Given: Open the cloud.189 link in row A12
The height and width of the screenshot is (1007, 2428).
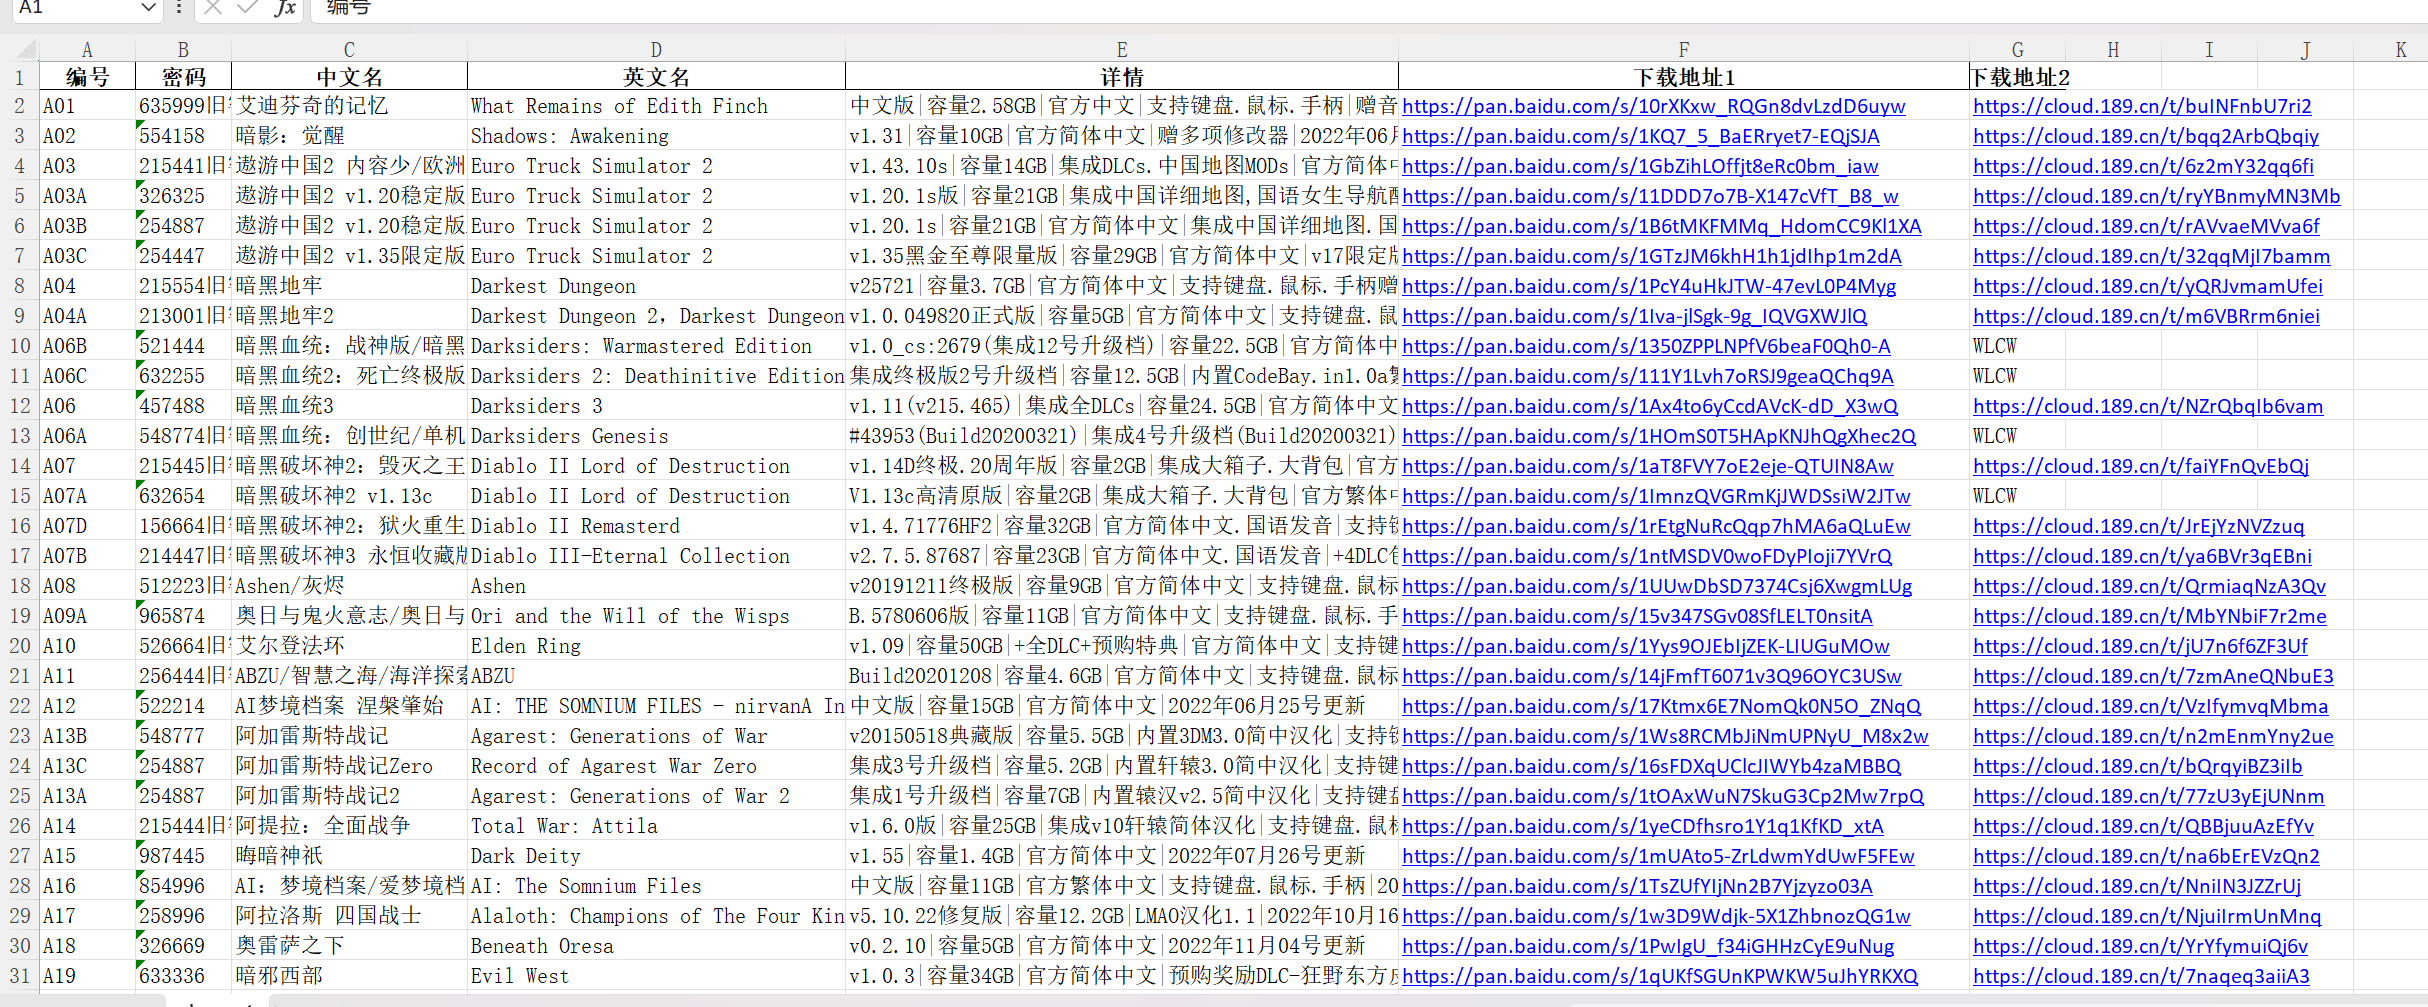Looking at the screenshot, I should pos(2150,706).
